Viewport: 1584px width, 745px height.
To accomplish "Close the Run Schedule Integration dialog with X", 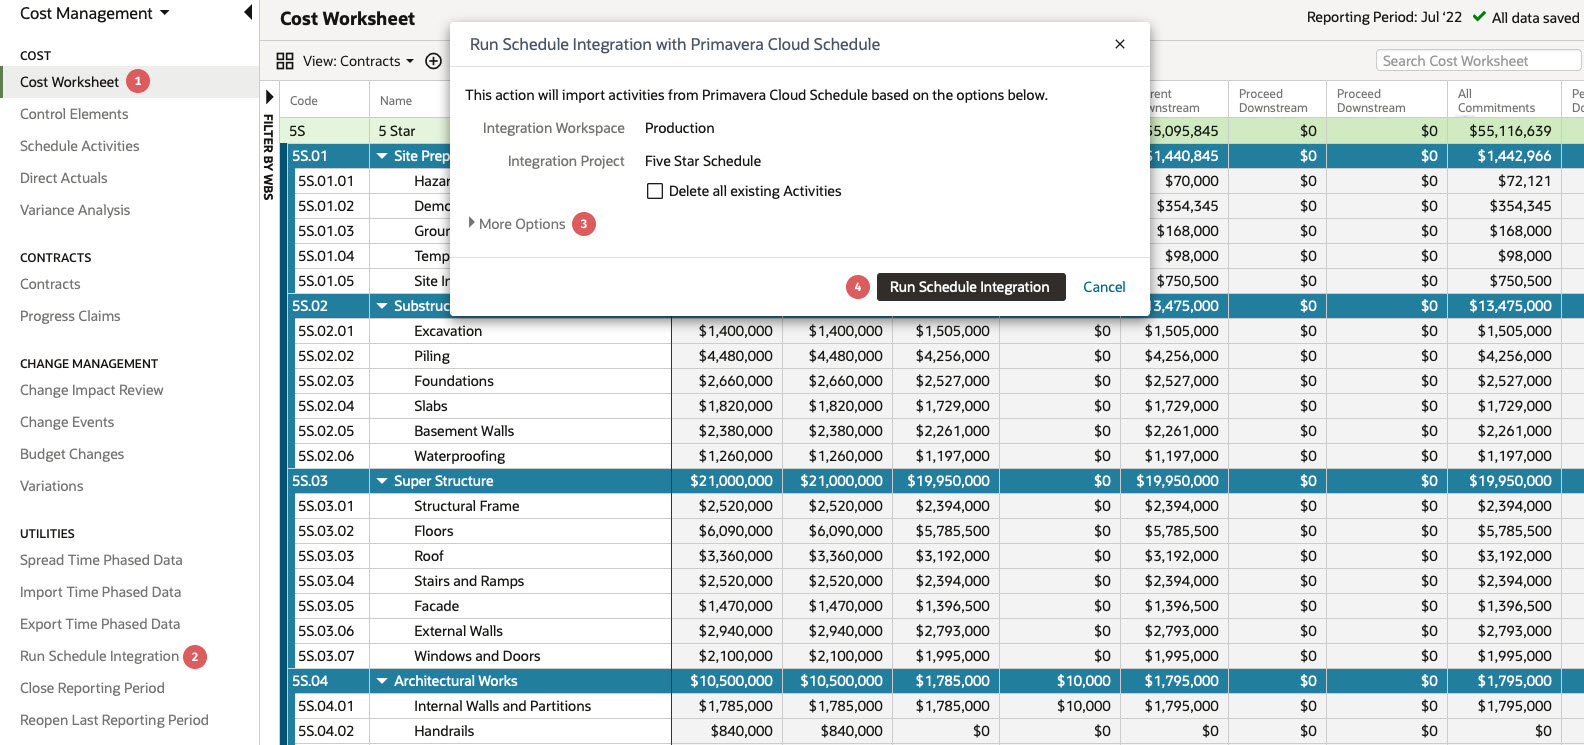I will tap(1120, 44).
